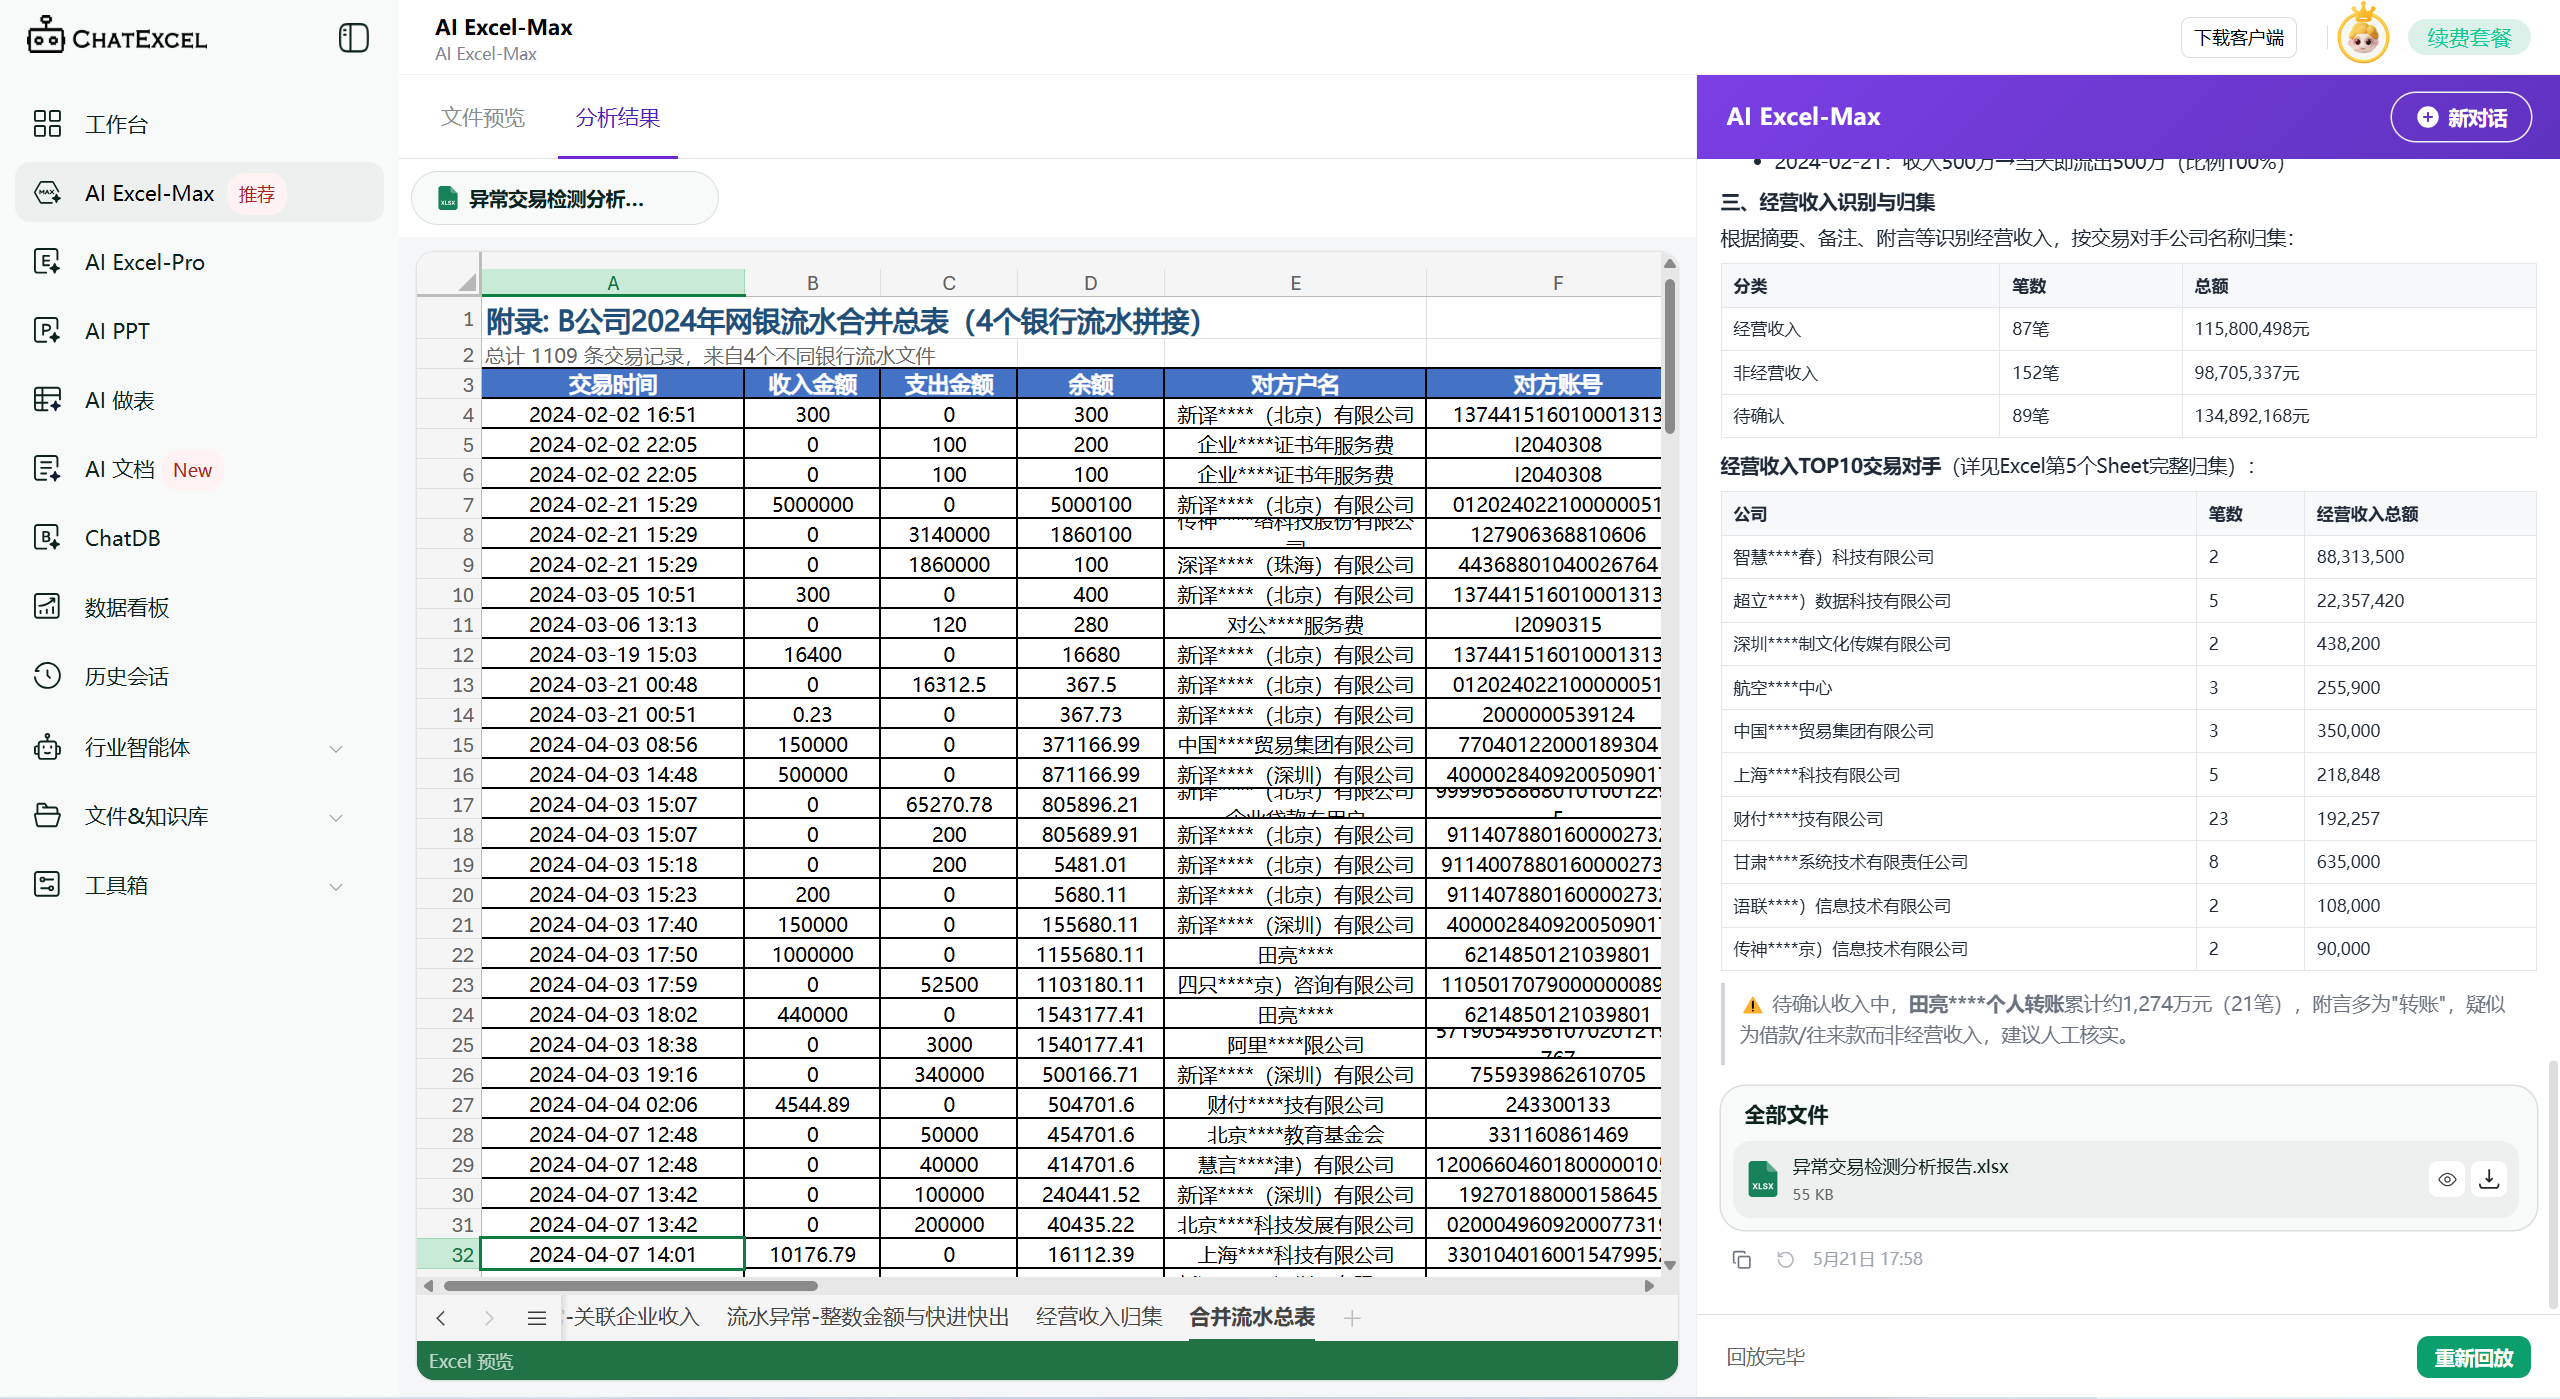Select the 合并流水总表 sheet tab
The height and width of the screenshot is (1399, 2560).
coord(1252,1317)
